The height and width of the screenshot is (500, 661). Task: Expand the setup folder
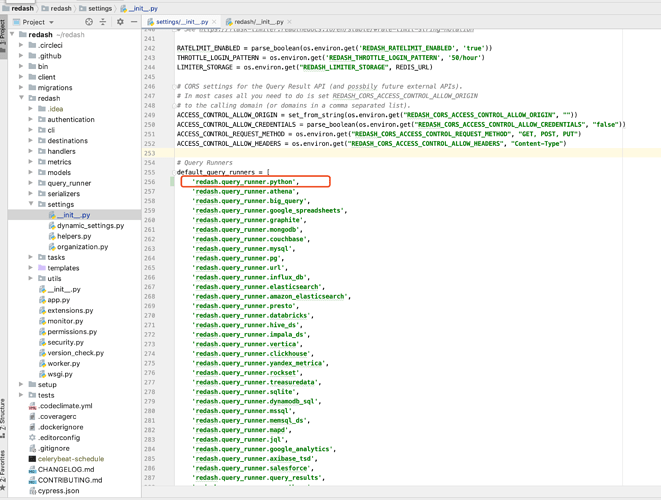tap(21, 384)
